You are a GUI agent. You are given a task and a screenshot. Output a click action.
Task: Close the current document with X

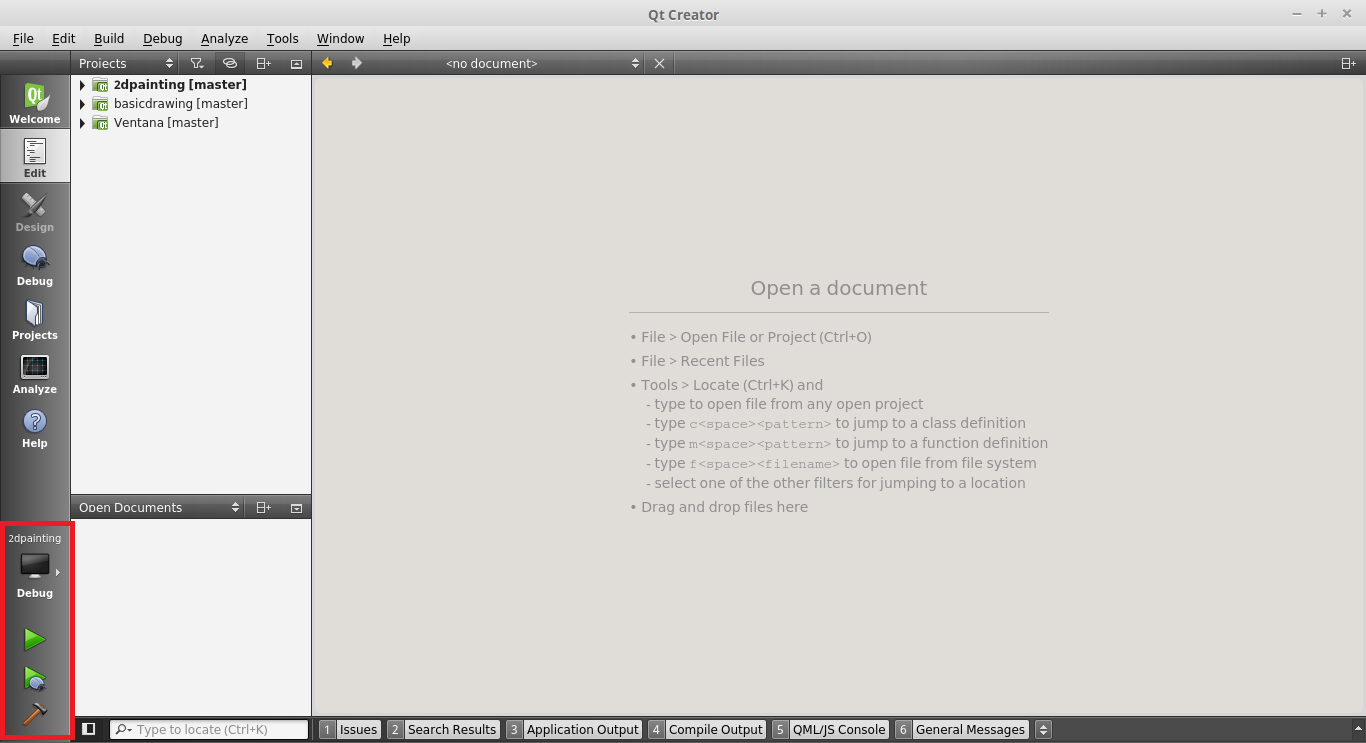point(659,63)
